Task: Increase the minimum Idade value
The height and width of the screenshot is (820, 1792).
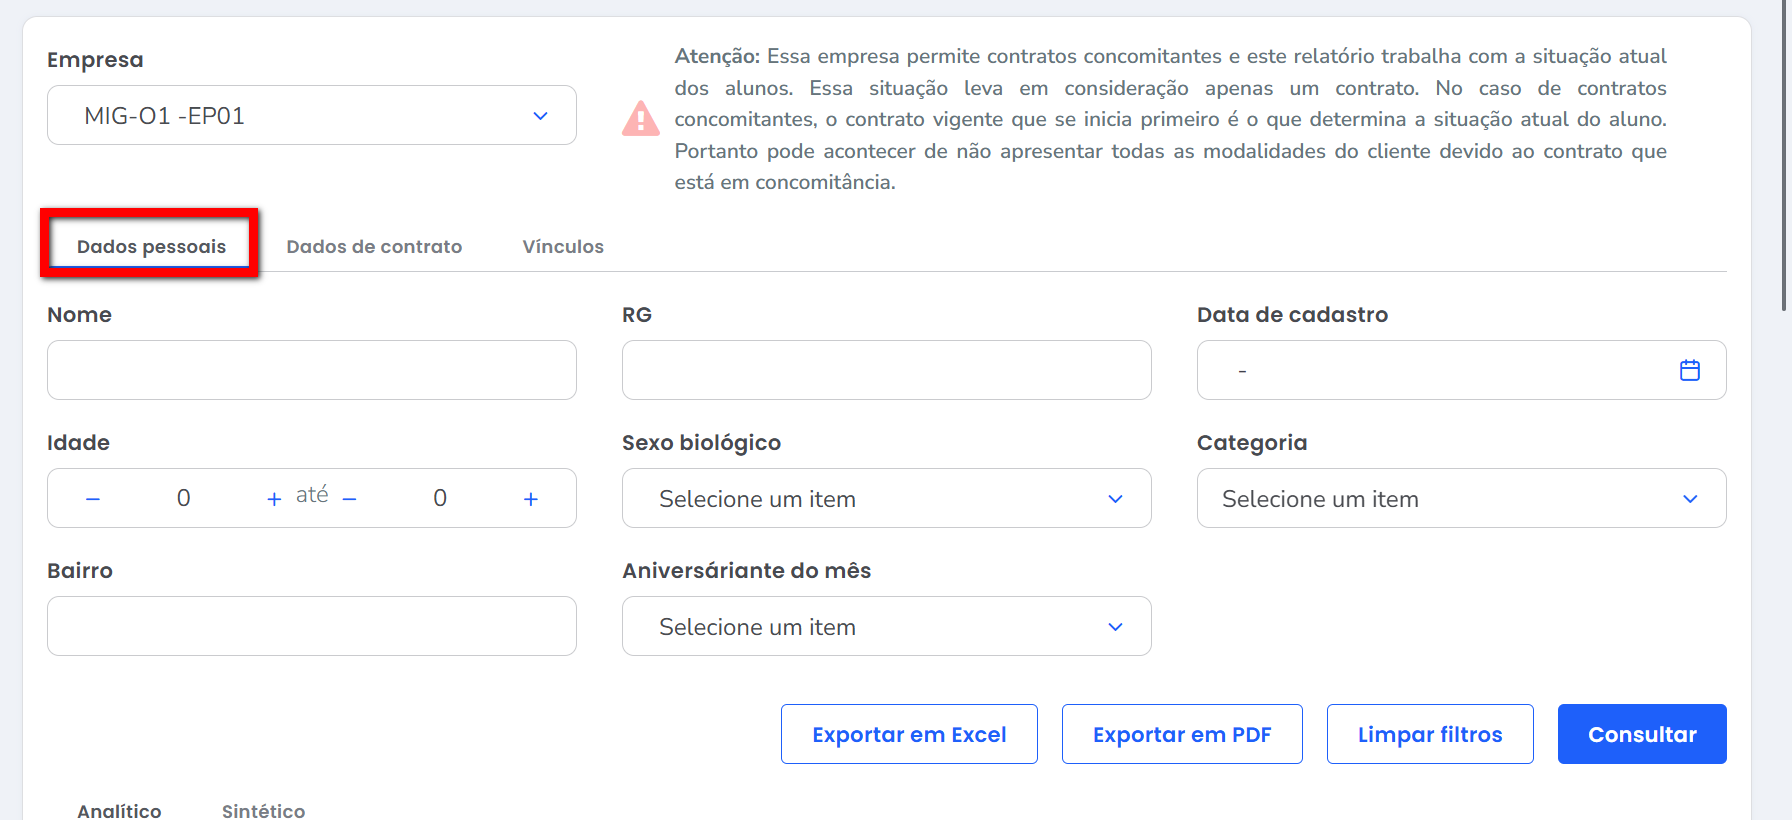Action: (273, 498)
